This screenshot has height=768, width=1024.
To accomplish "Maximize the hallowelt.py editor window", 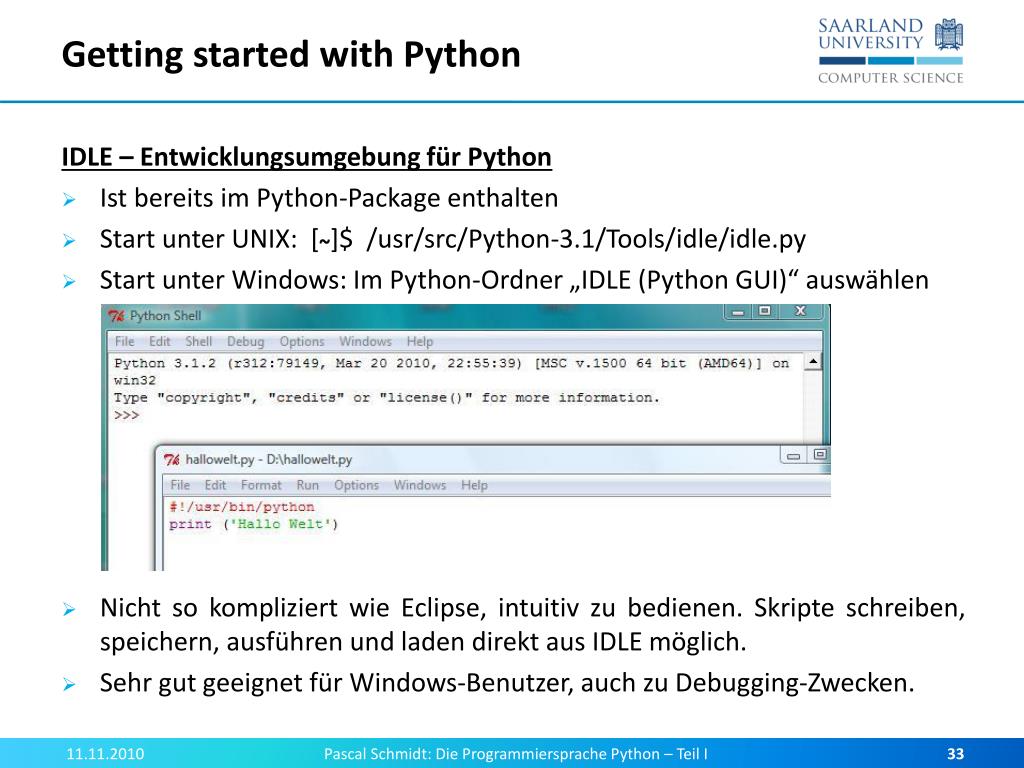I will [x=820, y=455].
